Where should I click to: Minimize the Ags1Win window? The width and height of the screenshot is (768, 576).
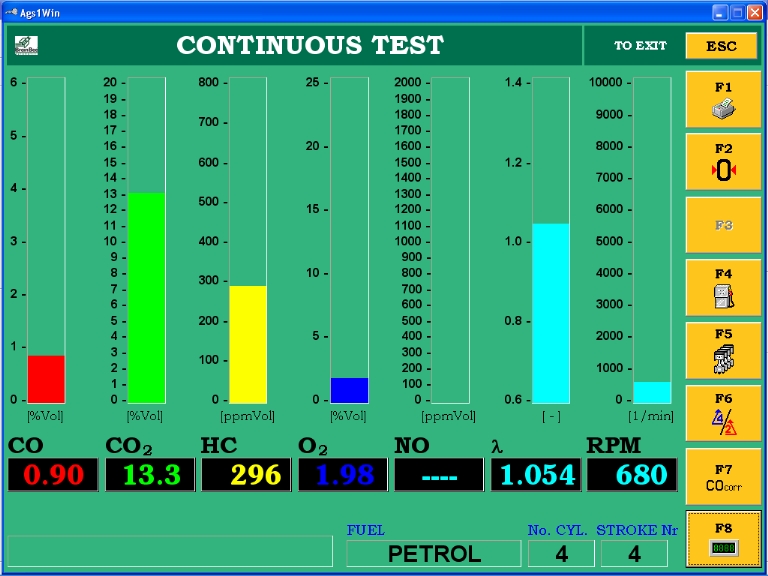[720, 13]
